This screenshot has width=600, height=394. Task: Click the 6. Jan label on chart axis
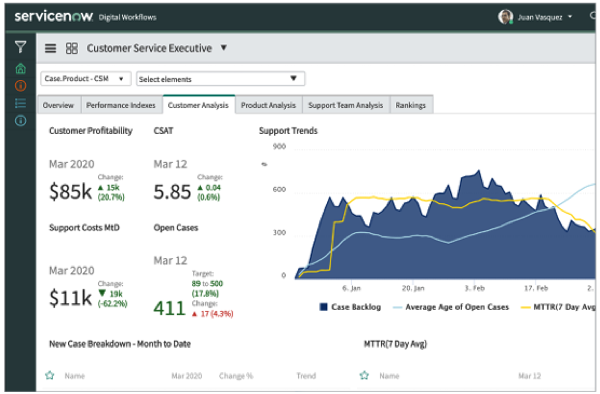coord(351,288)
